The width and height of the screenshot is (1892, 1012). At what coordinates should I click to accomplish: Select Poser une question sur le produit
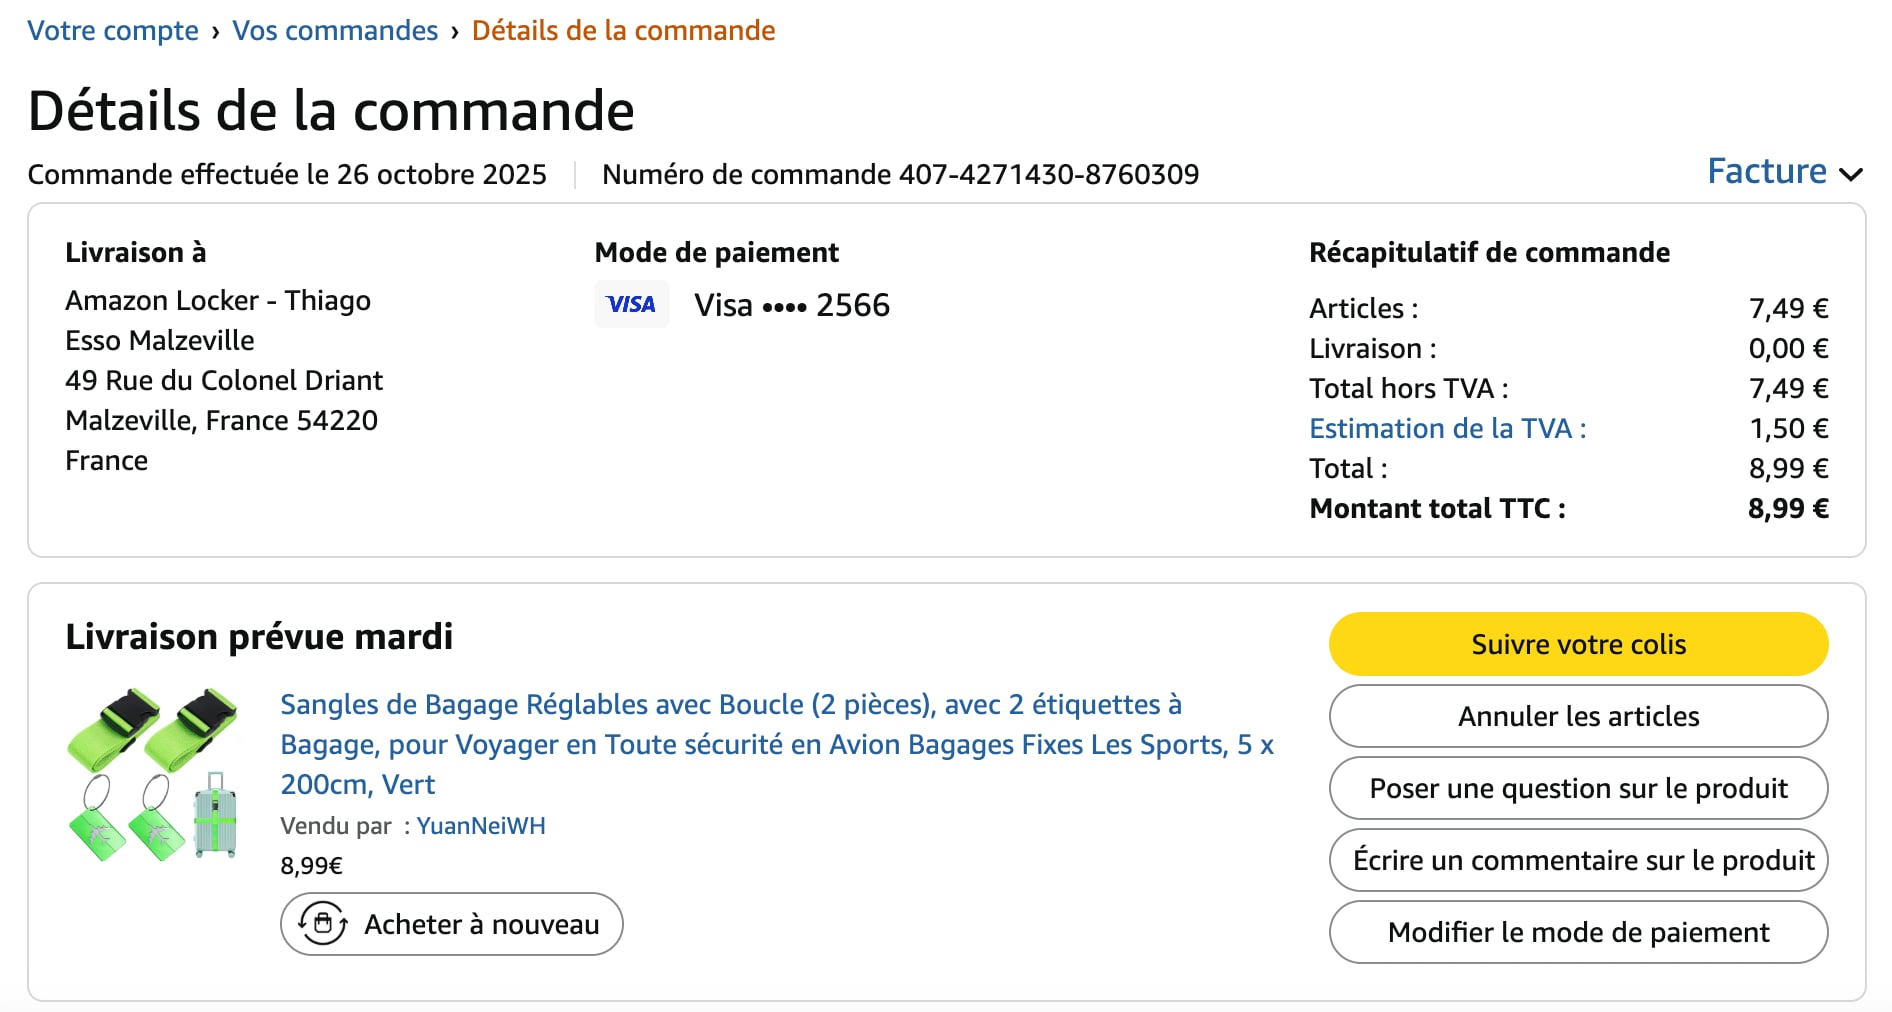(x=1578, y=788)
